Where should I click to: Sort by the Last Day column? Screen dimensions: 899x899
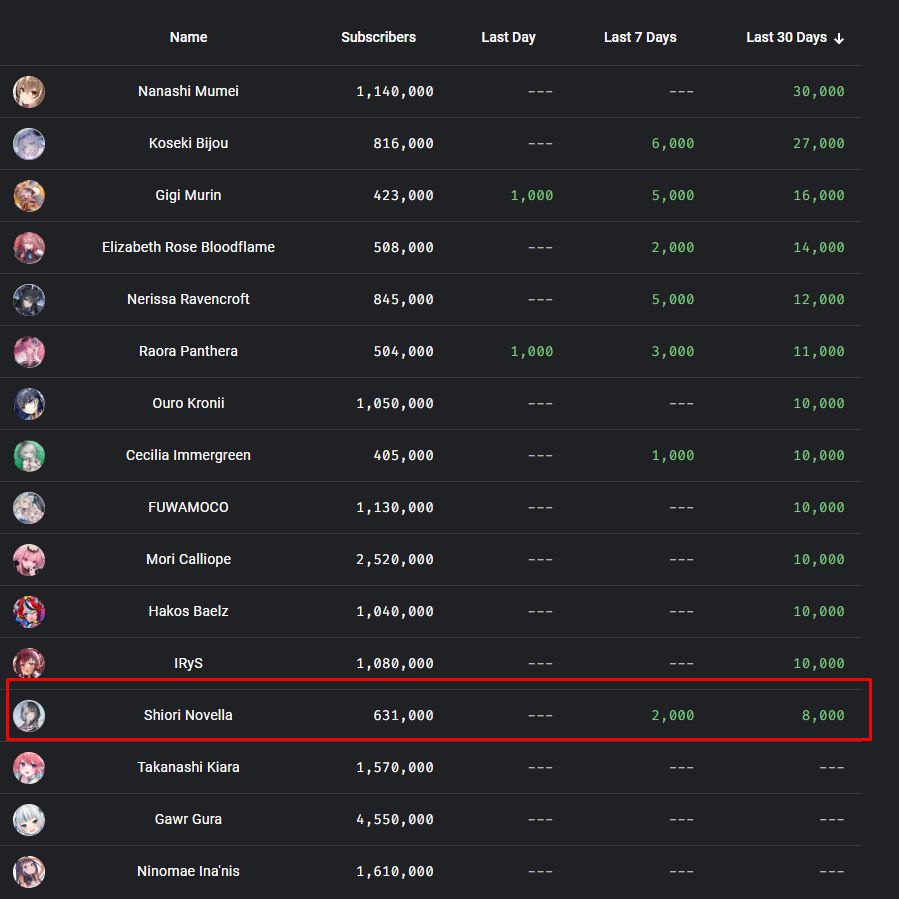coord(508,38)
